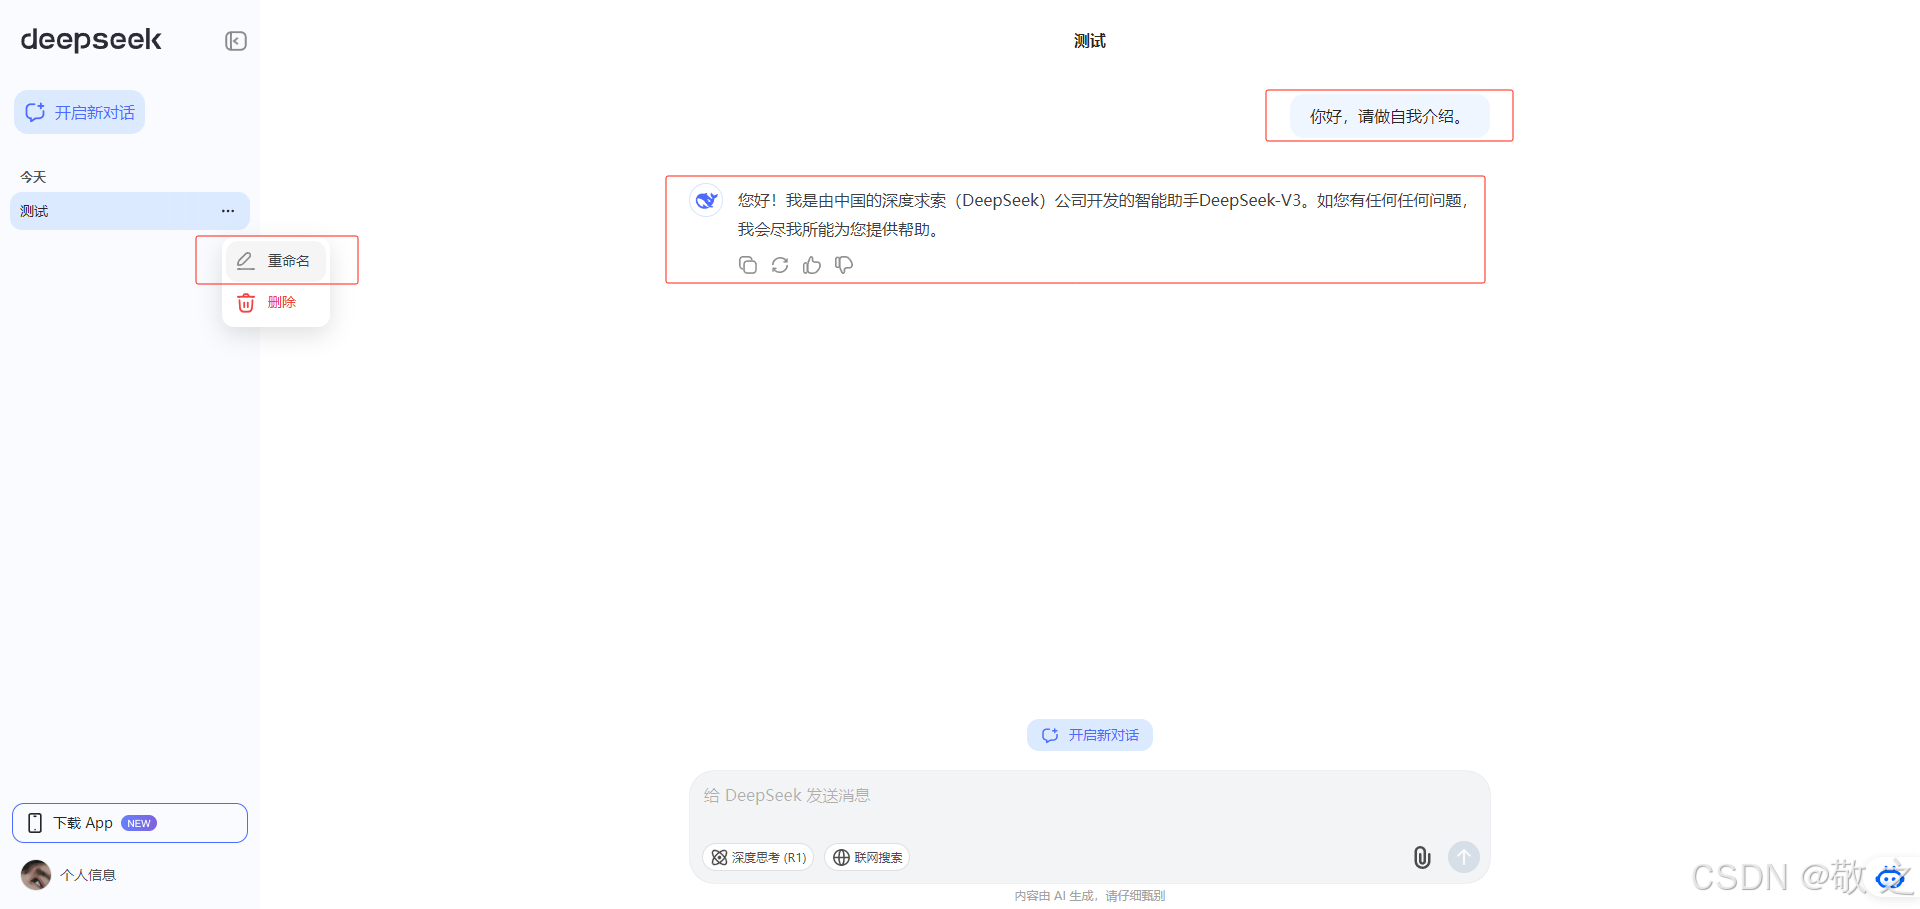Click the 下载 App button
Screen dimensions: 1920x909
pos(130,823)
